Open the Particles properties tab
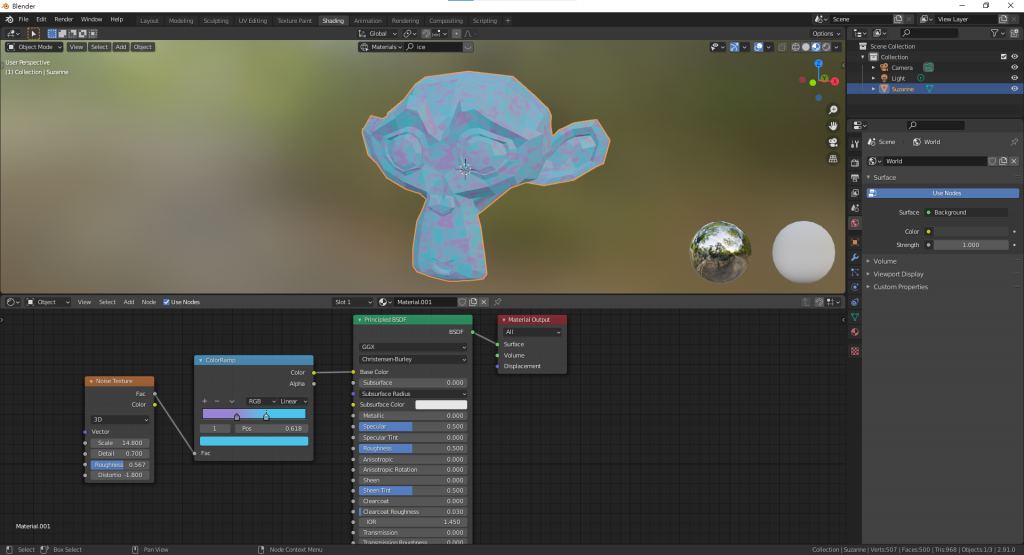The height and width of the screenshot is (555, 1024). (x=855, y=272)
